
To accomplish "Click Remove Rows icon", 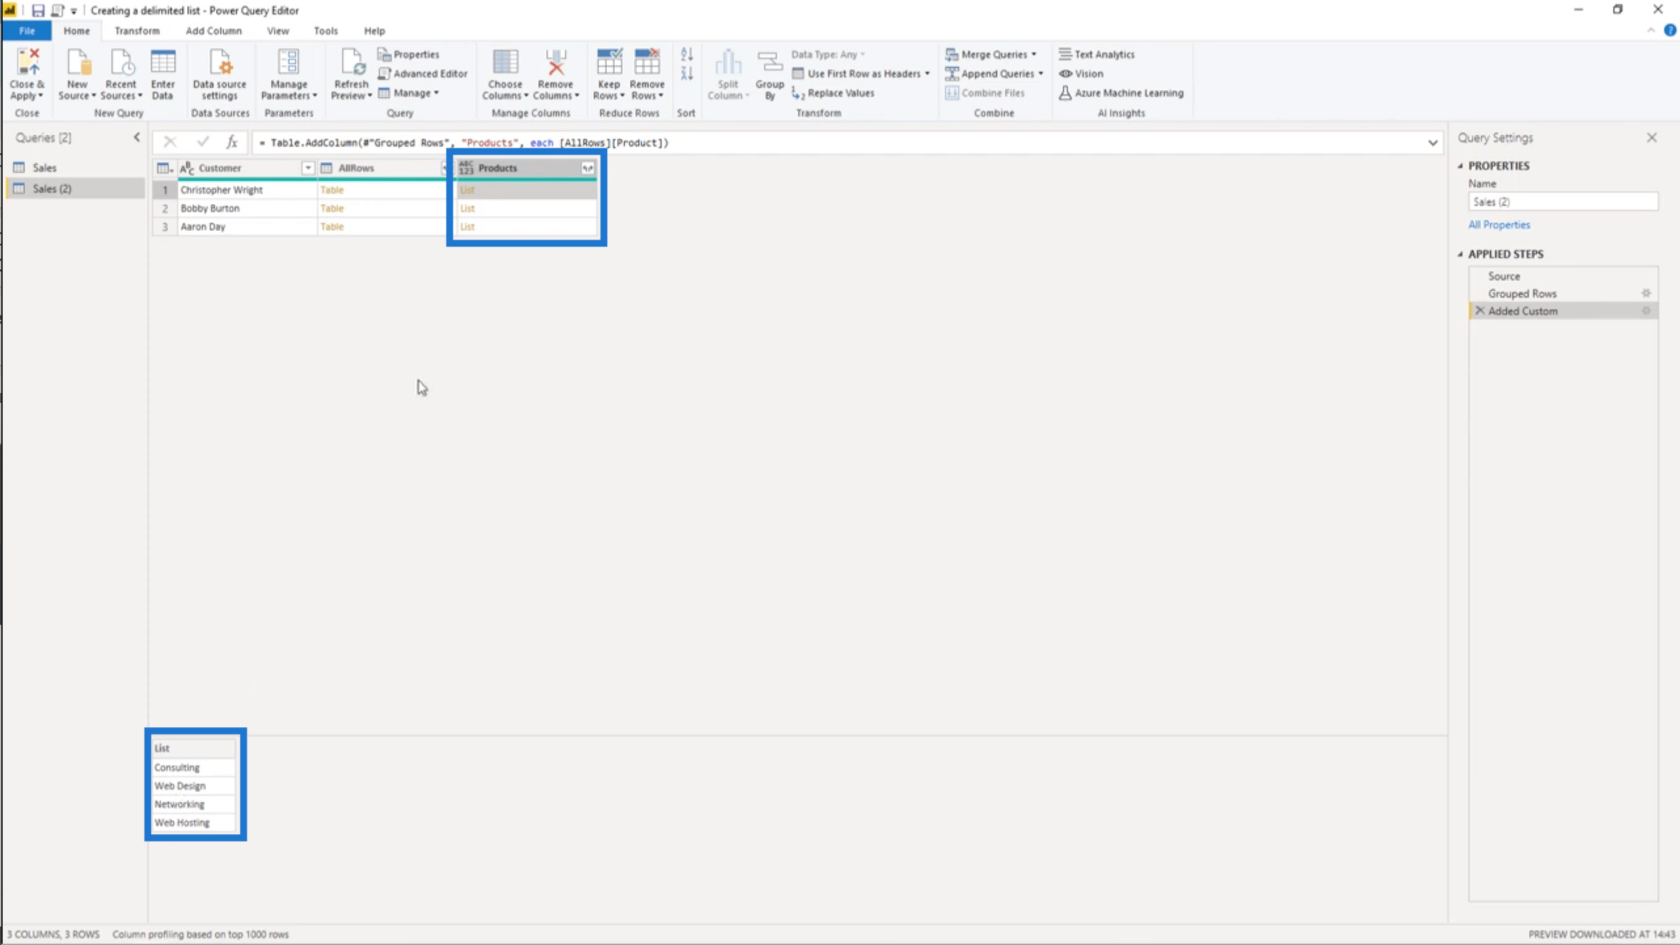I will 647,62.
